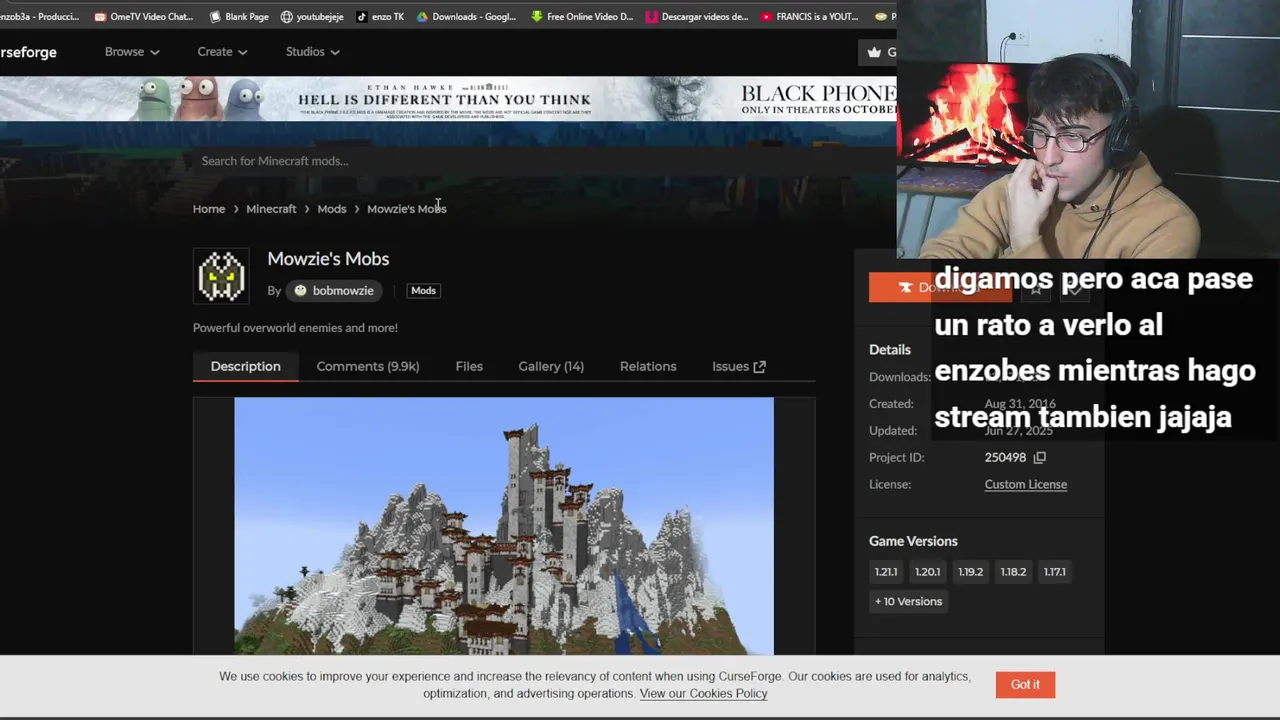Go to Minecraft breadcrumb
Image resolution: width=1280 pixels, height=720 pixels.
tap(271, 209)
